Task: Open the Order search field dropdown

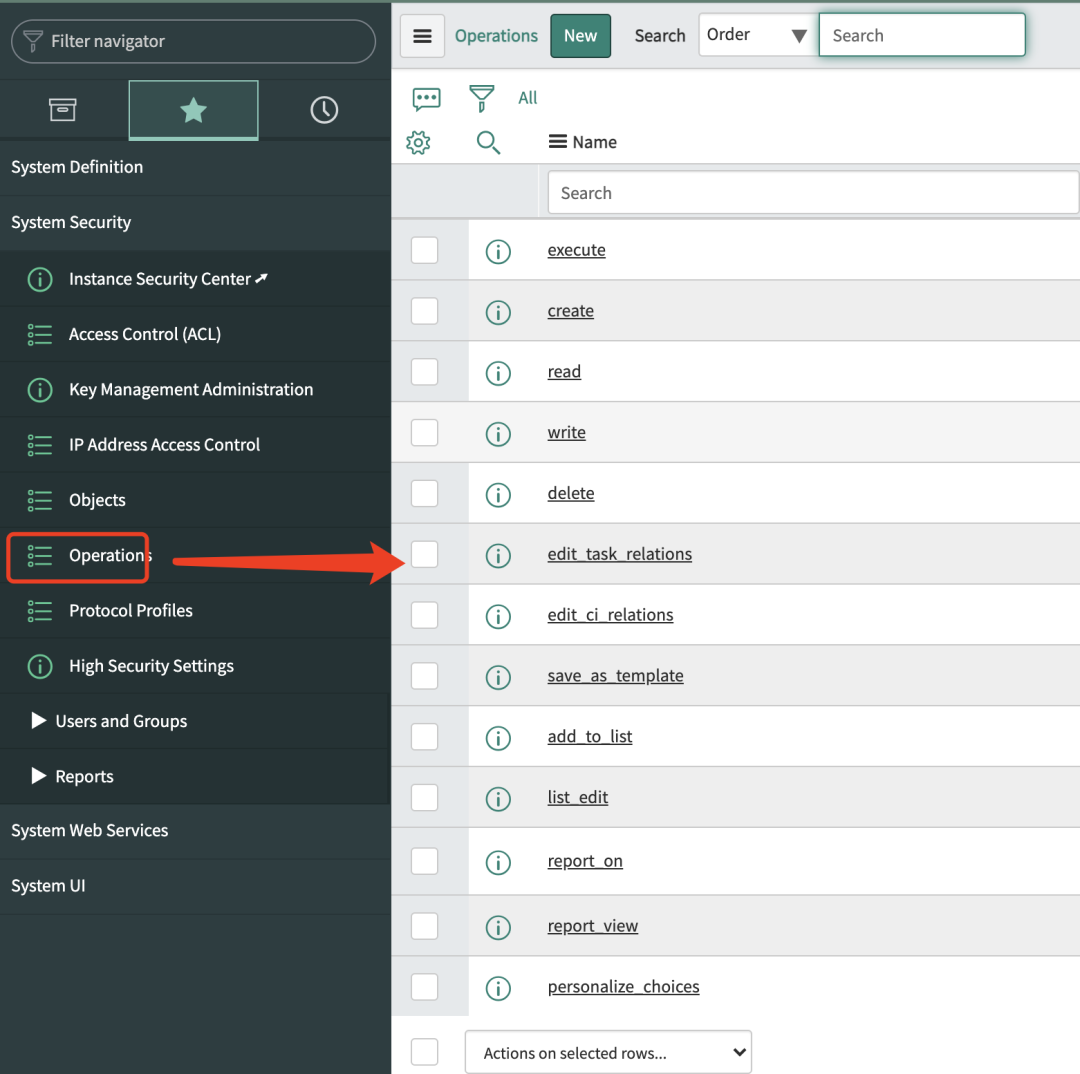Action: pos(757,35)
